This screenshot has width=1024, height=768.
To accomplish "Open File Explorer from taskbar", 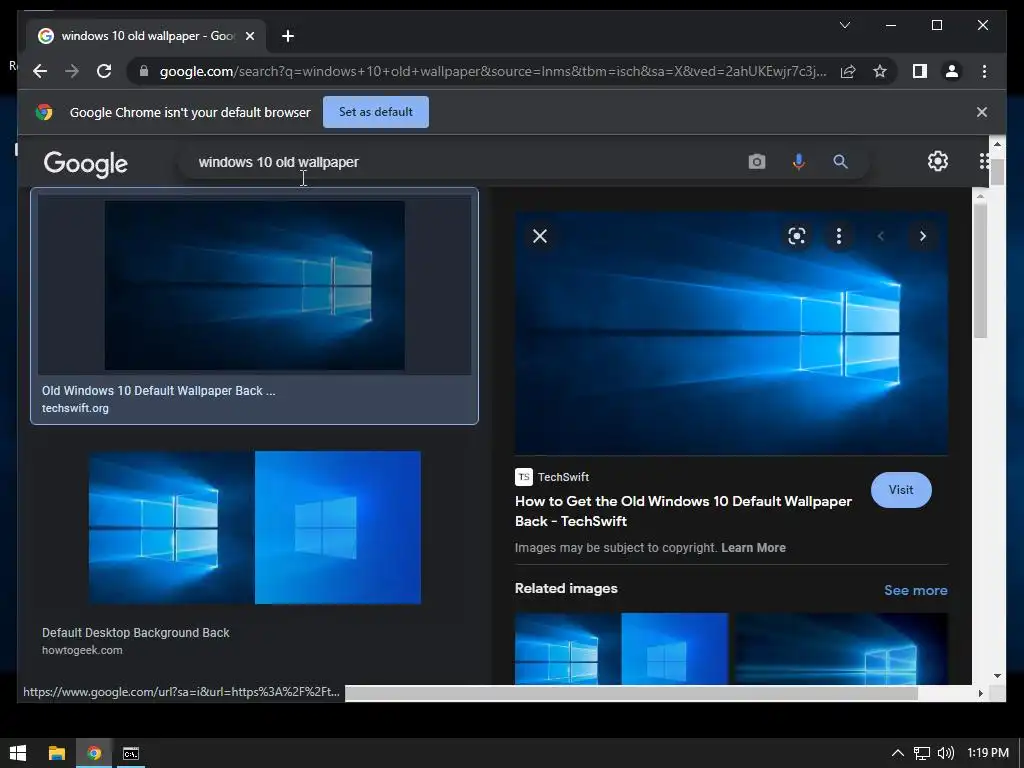I will (x=57, y=753).
